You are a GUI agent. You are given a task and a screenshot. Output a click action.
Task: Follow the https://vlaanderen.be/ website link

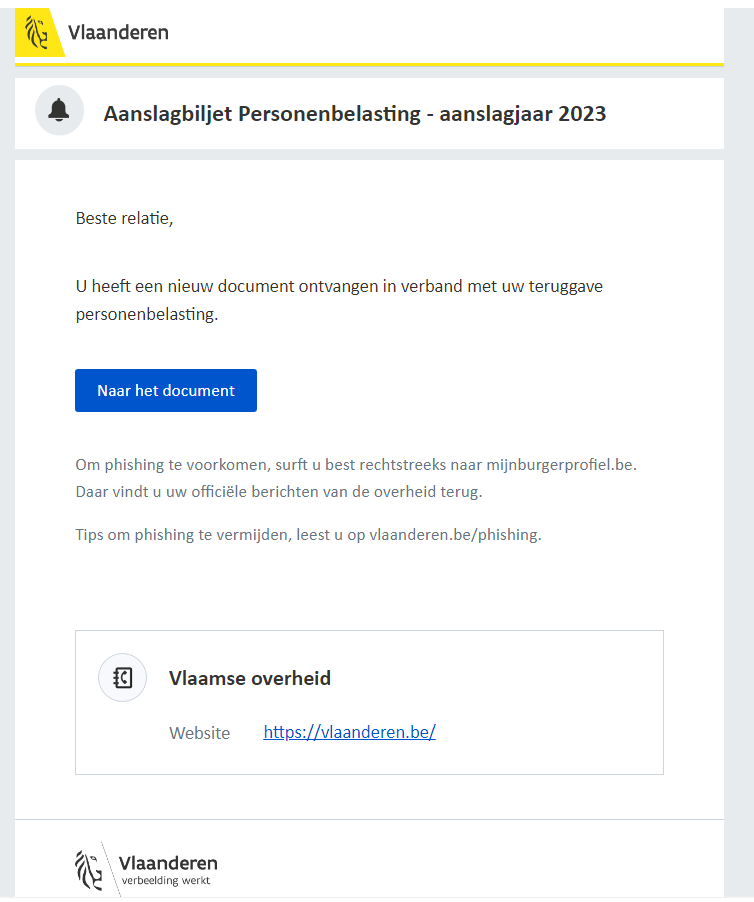(x=349, y=732)
